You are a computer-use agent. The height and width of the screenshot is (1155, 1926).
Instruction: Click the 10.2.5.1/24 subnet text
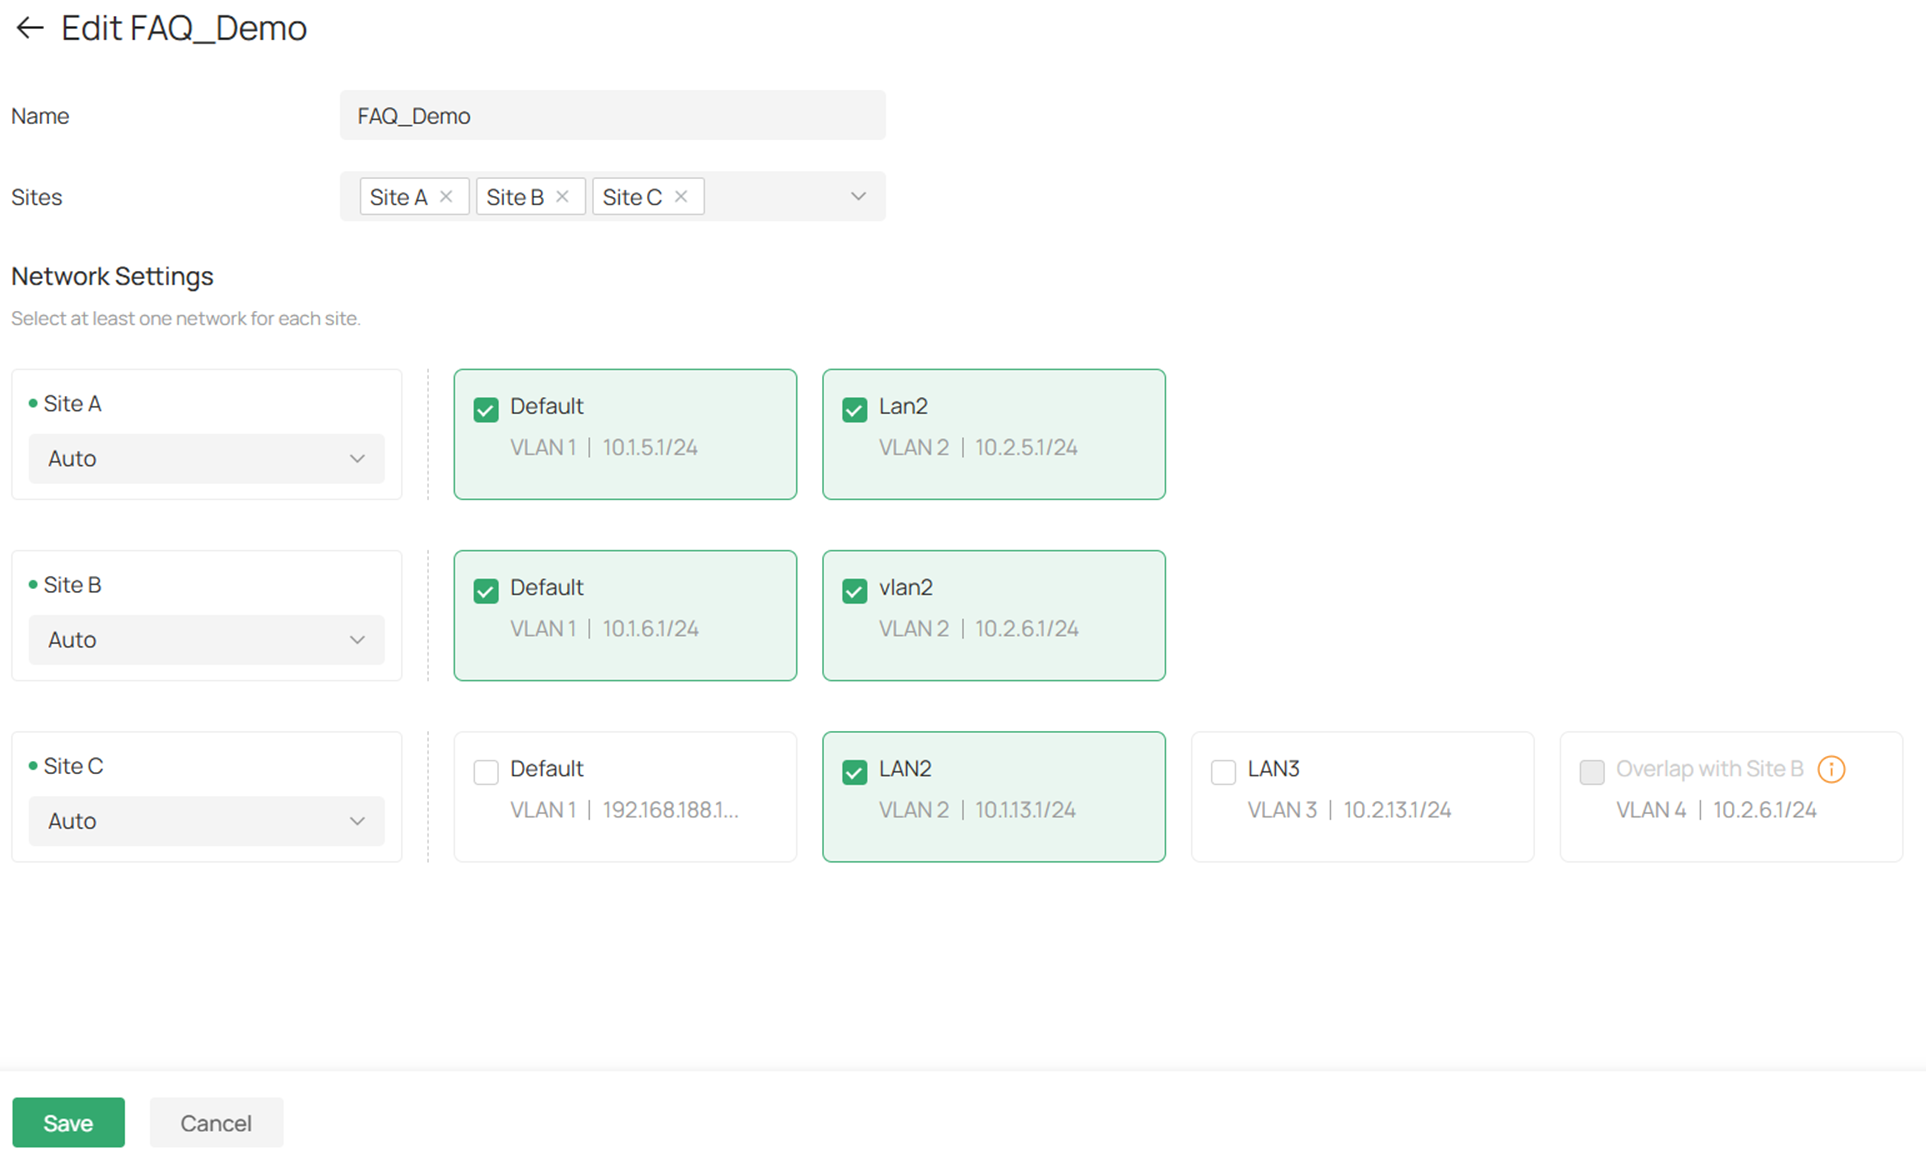(1026, 448)
